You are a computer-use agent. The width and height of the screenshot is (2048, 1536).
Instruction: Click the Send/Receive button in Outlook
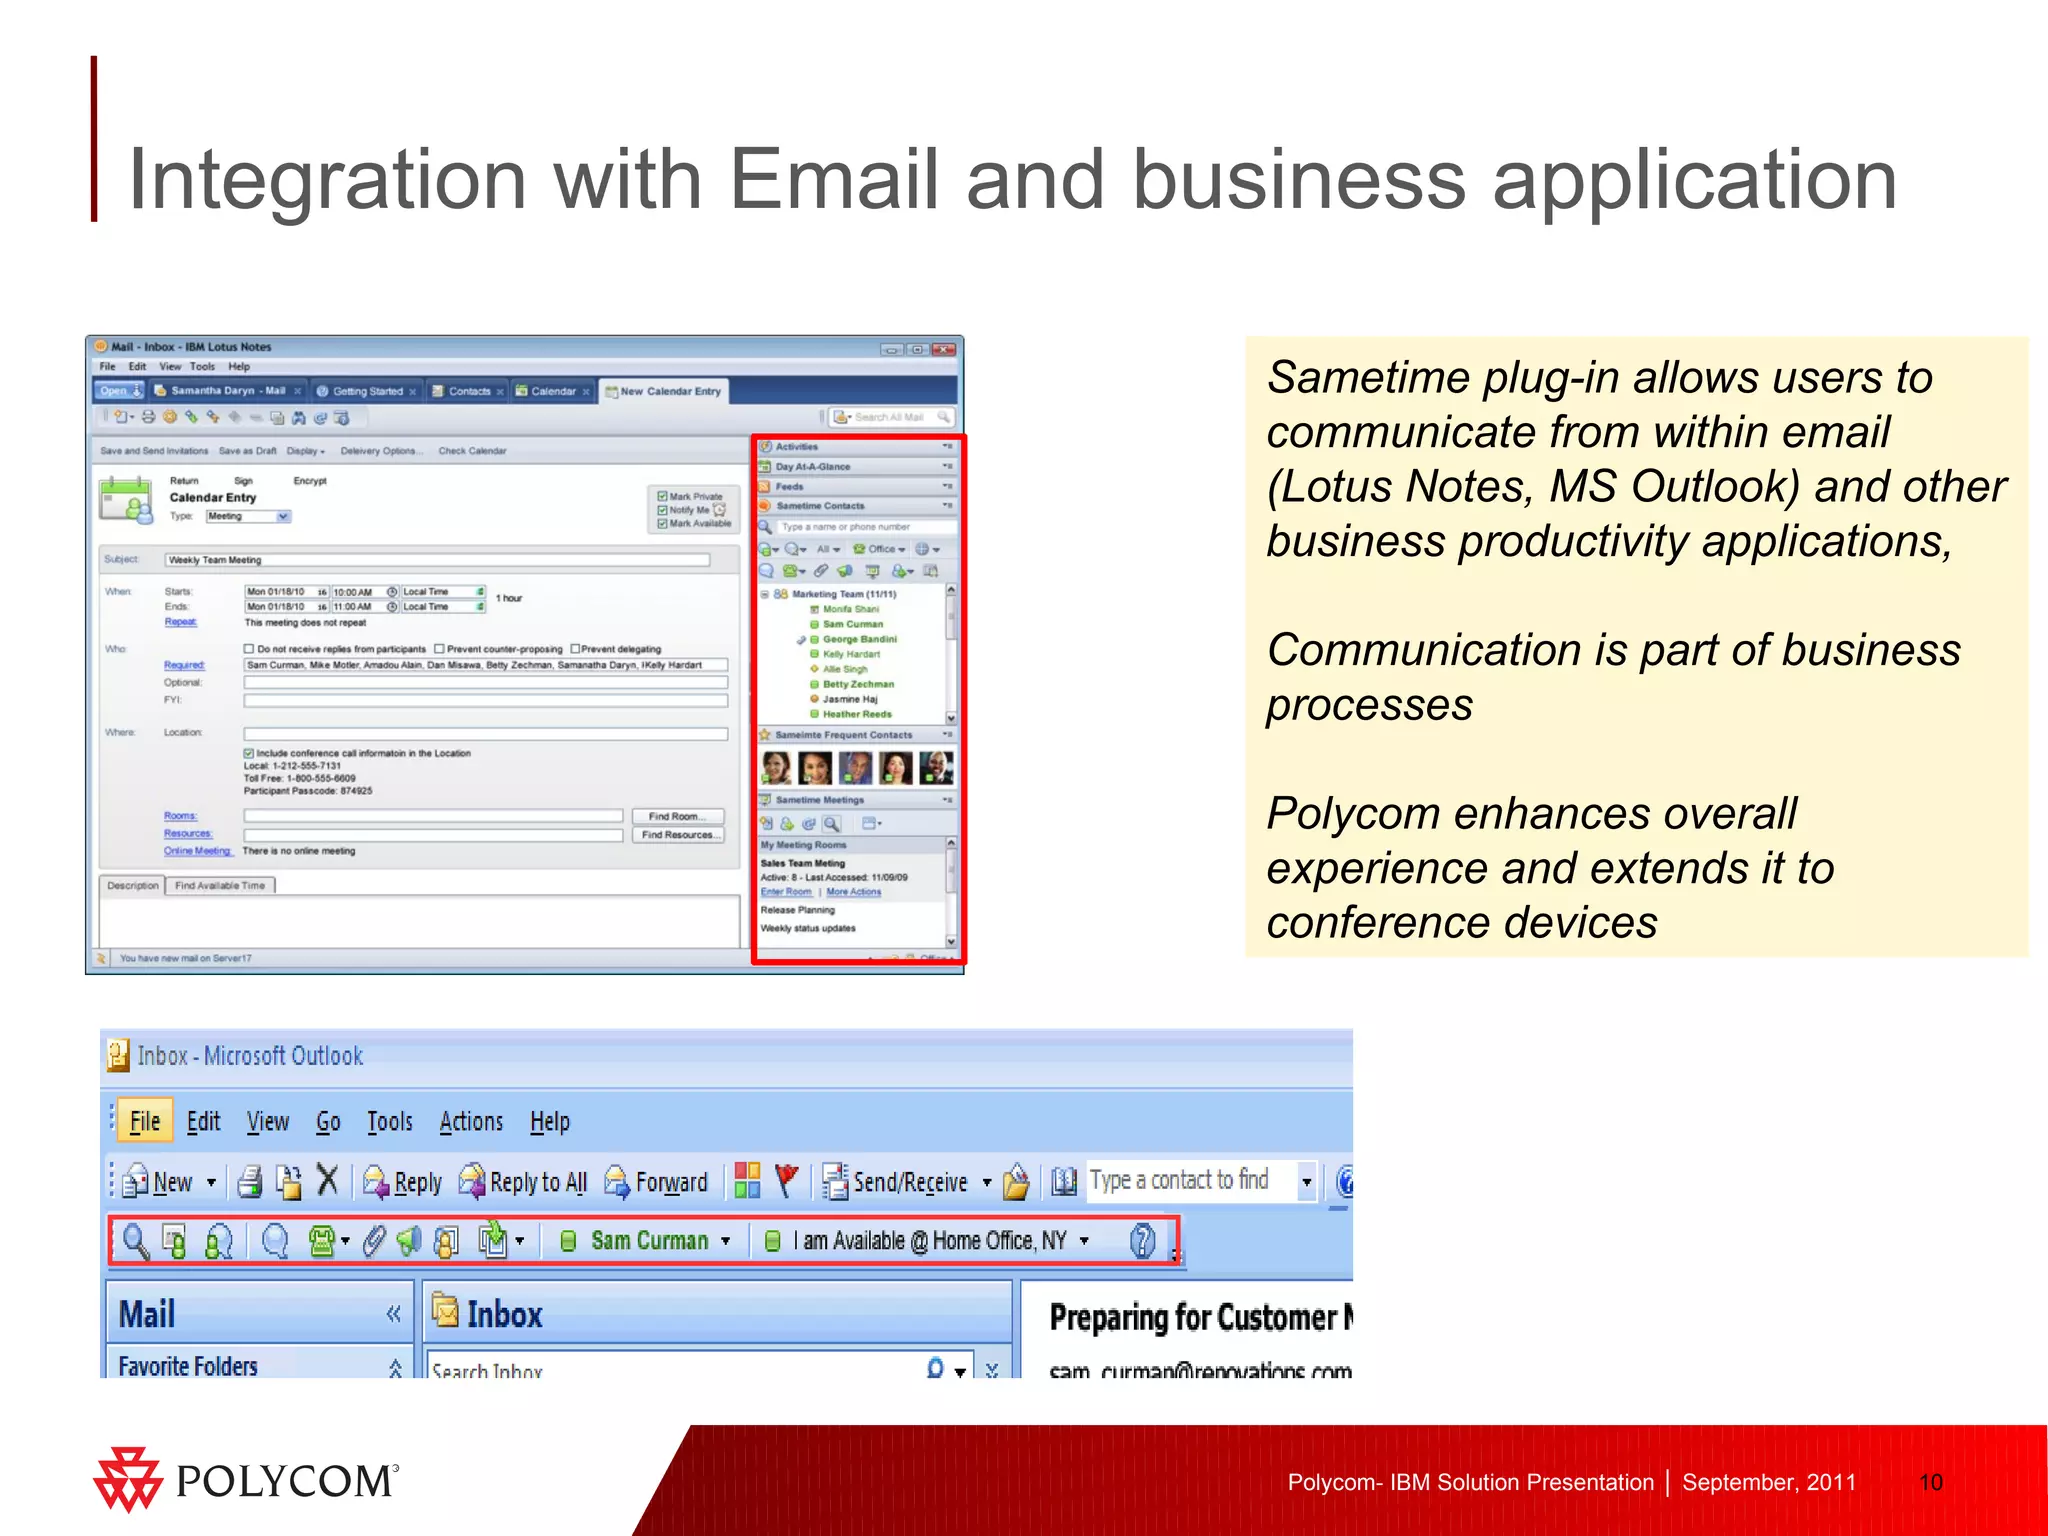(896, 1182)
